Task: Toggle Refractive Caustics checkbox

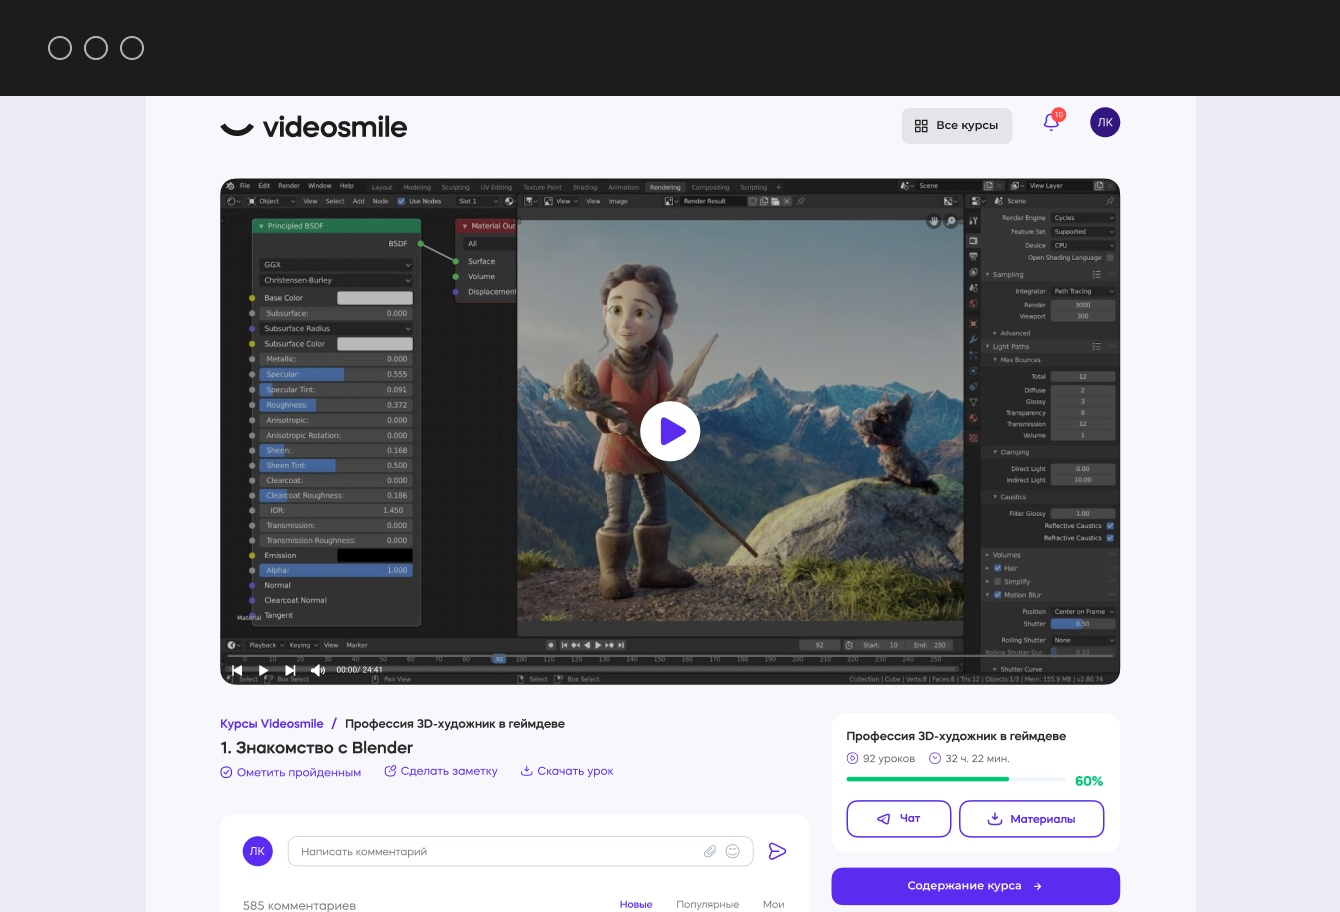Action: point(1110,538)
